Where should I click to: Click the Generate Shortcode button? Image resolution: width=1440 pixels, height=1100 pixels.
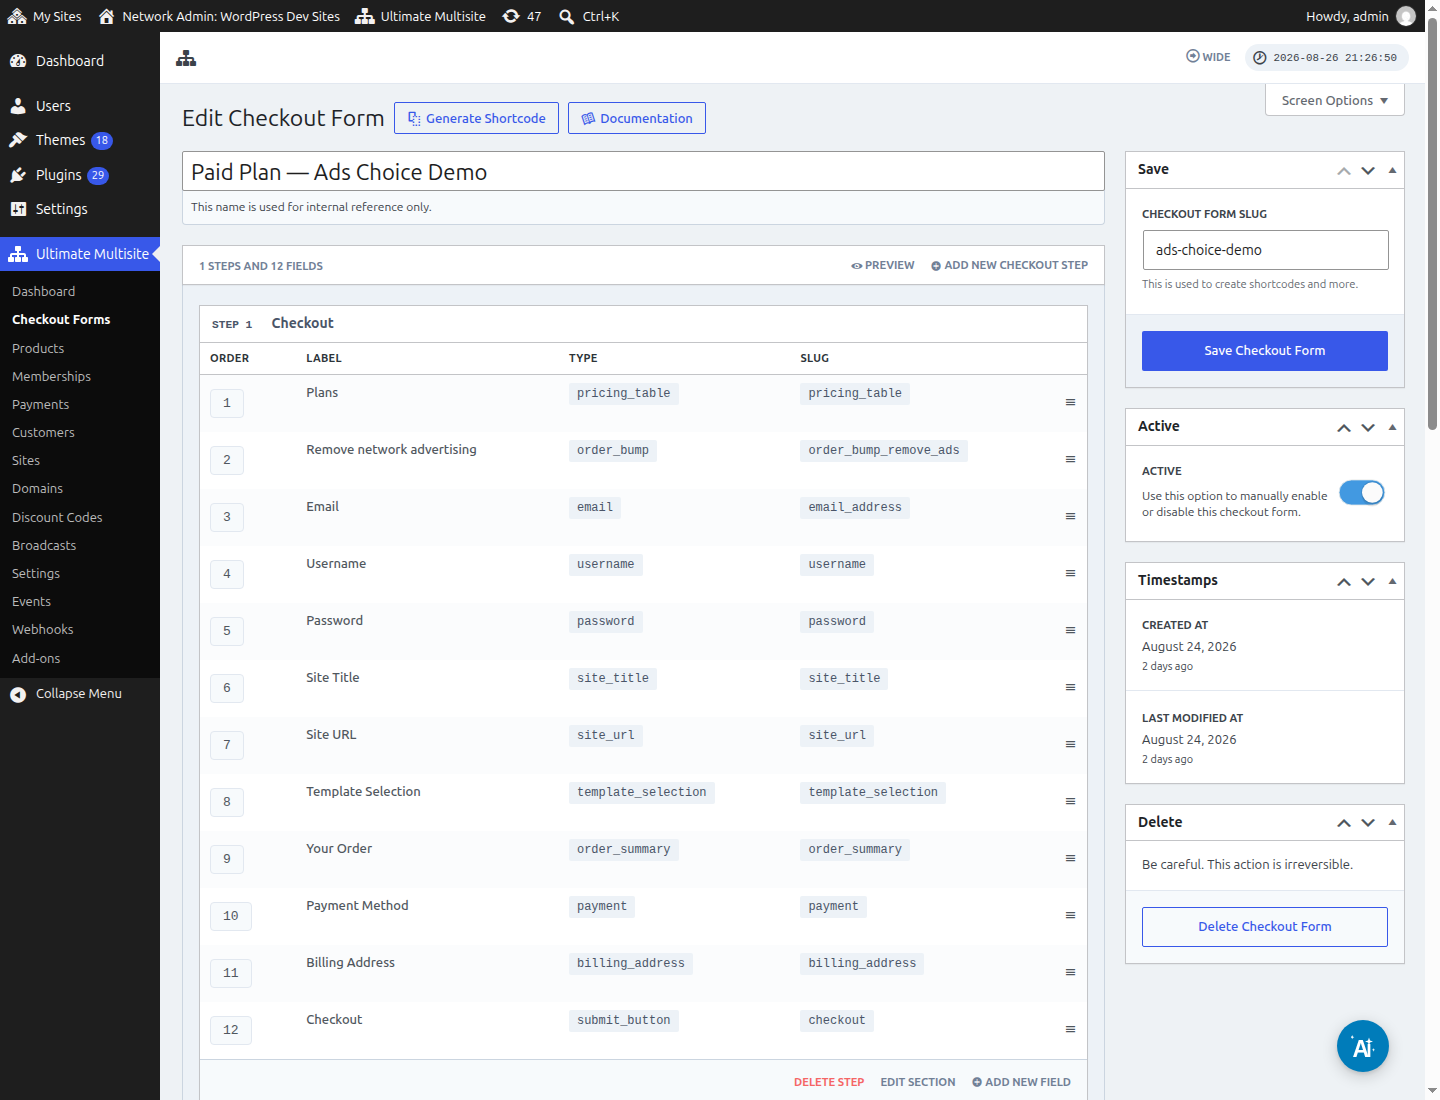pos(476,118)
